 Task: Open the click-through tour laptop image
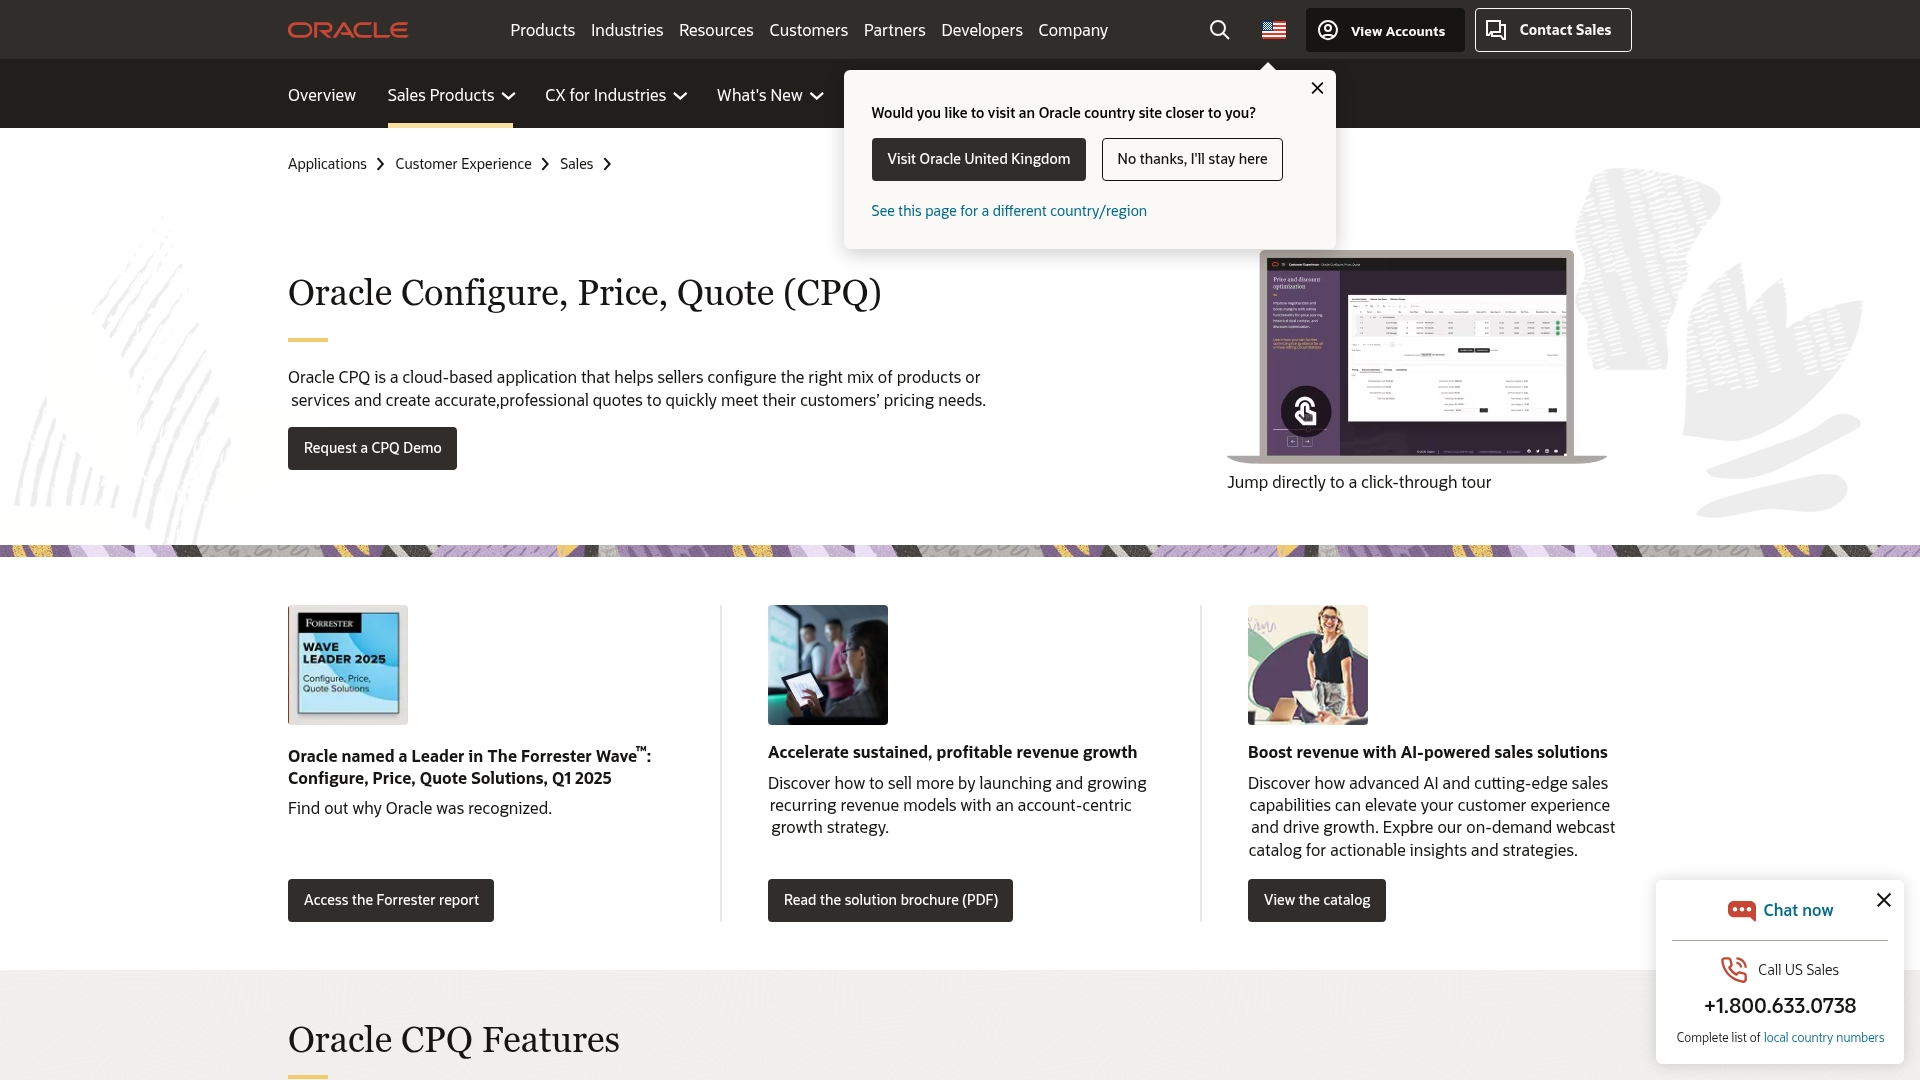tap(1415, 356)
